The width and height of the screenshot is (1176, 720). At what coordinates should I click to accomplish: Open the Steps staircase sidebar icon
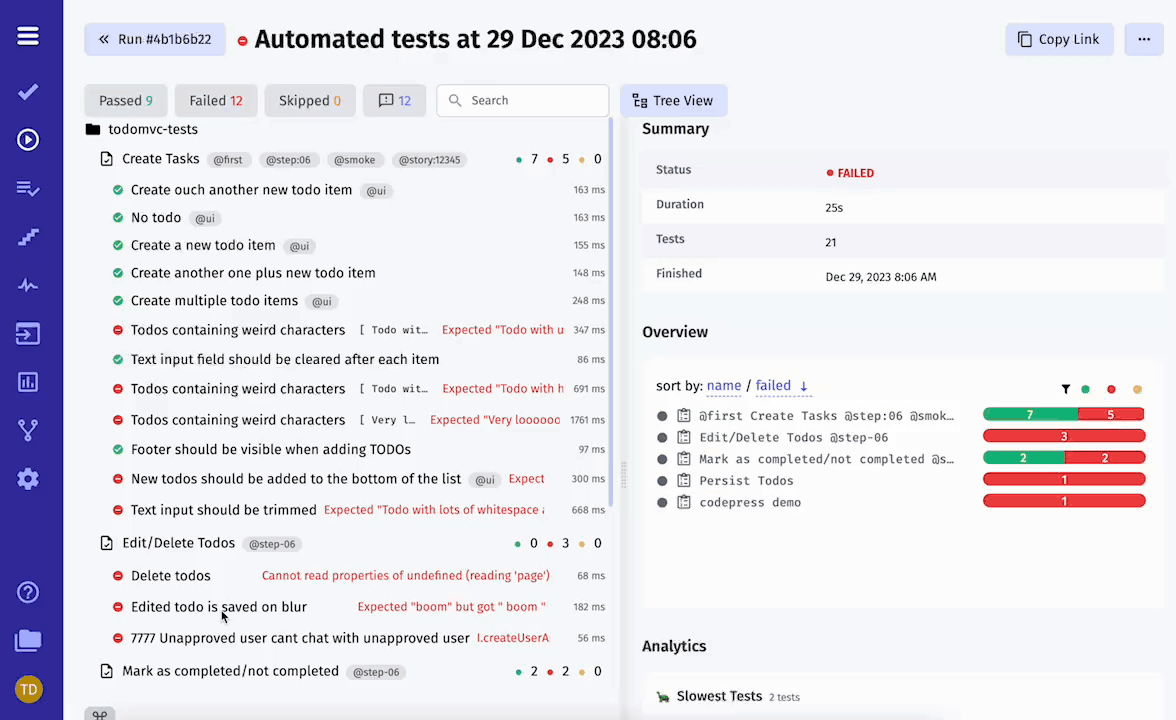click(28, 237)
